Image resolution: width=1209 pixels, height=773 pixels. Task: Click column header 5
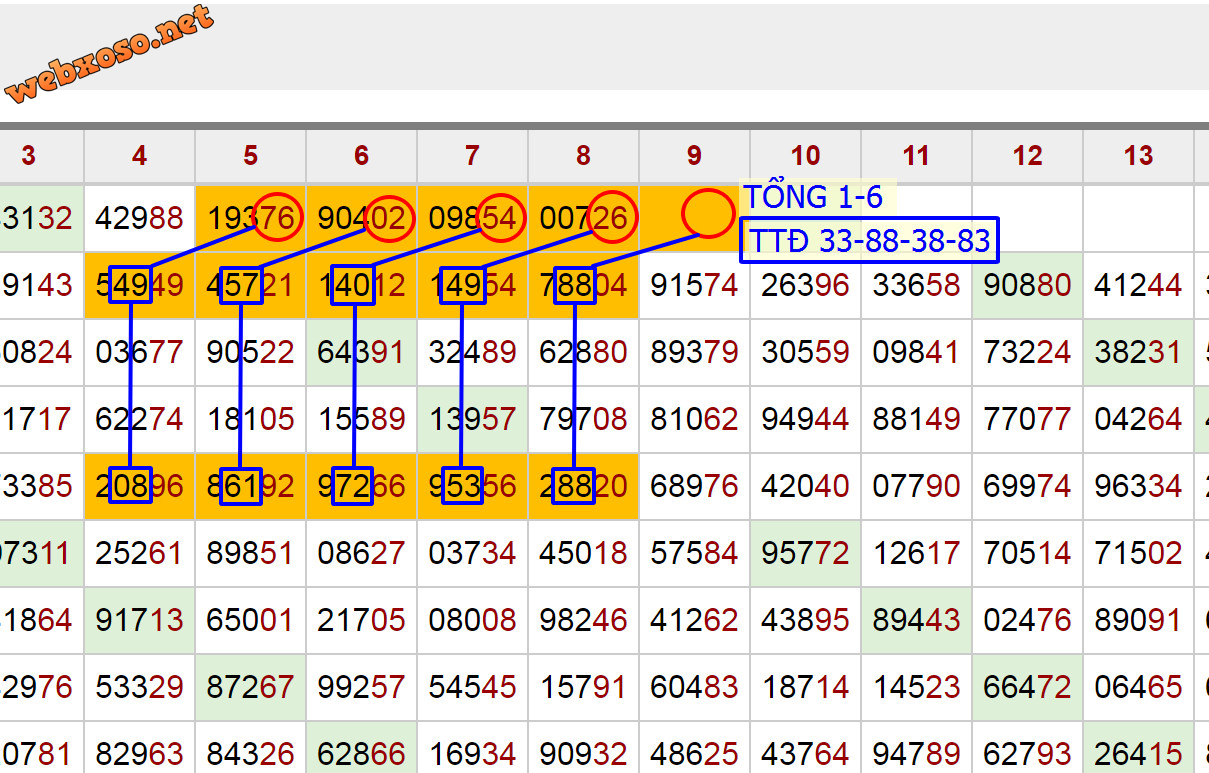click(x=250, y=156)
